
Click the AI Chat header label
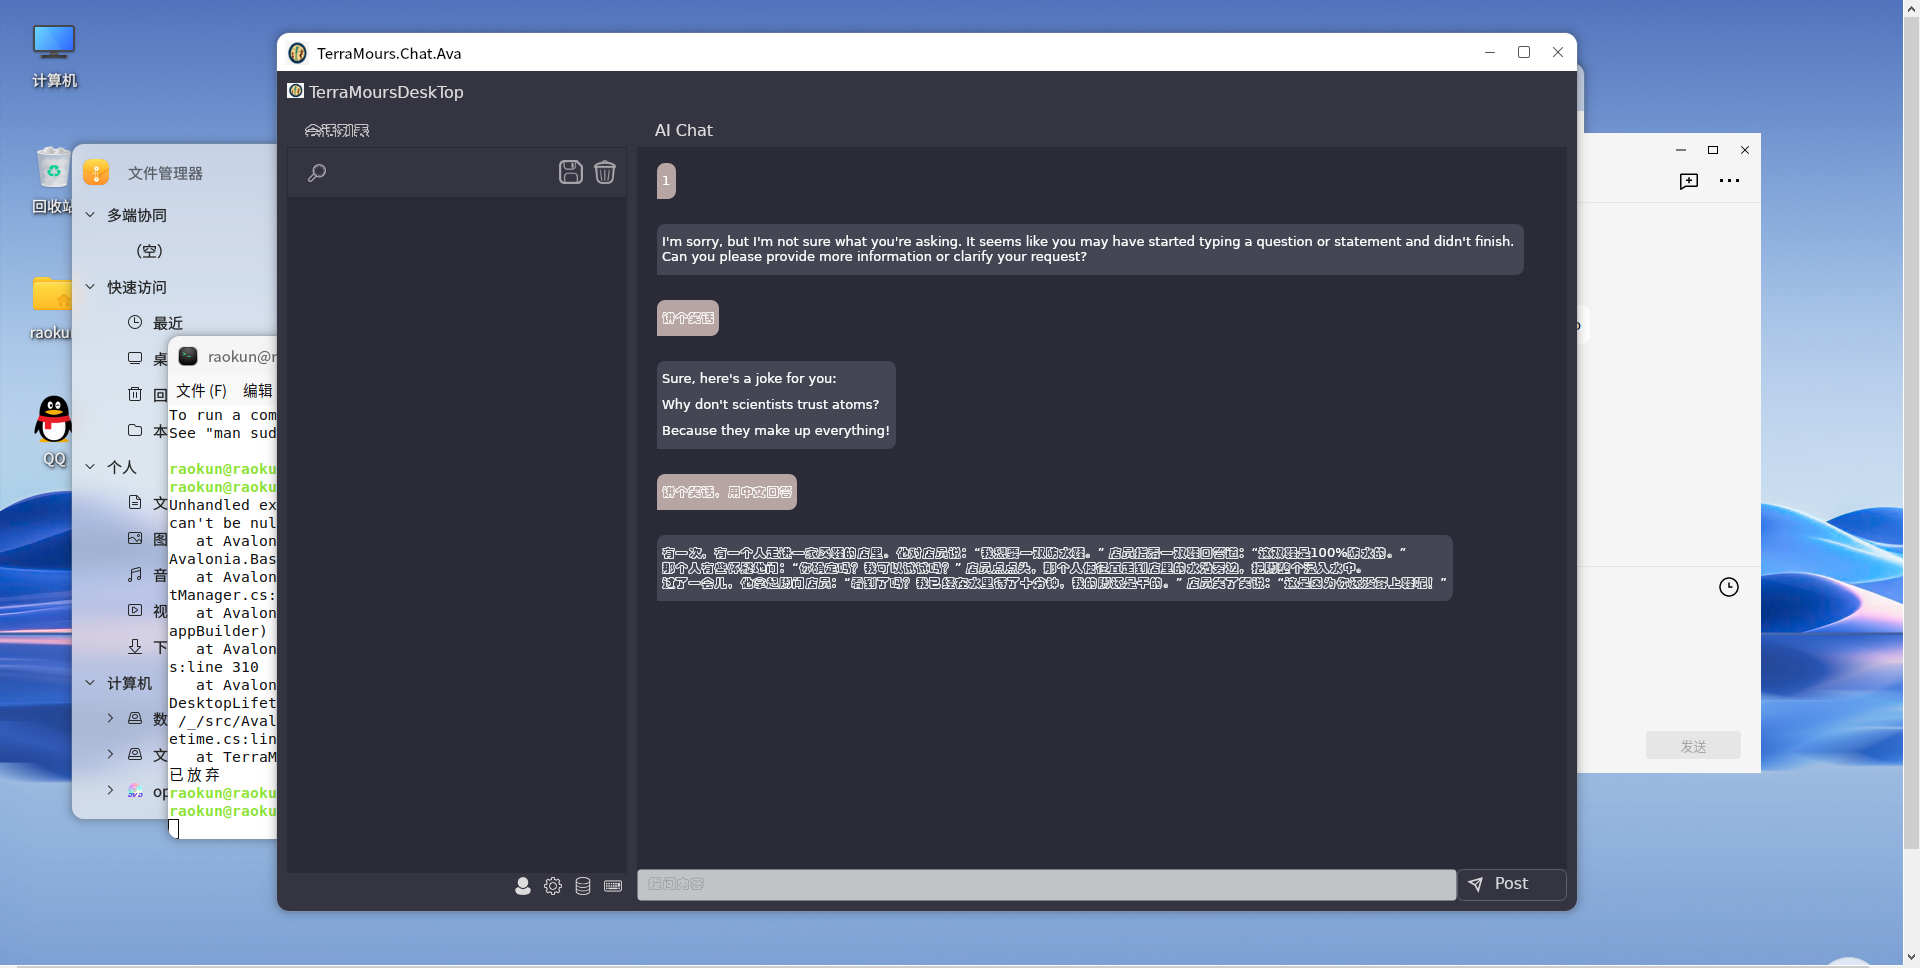click(684, 130)
